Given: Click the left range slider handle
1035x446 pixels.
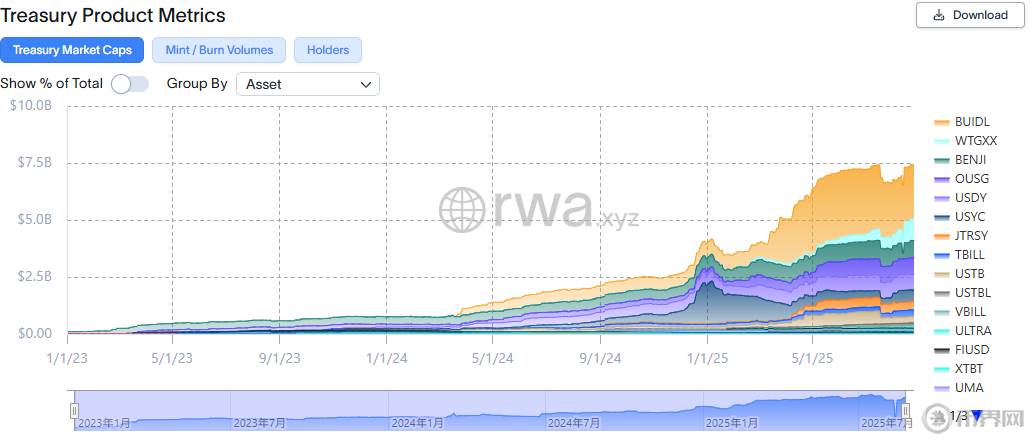Looking at the screenshot, I should [x=73, y=411].
